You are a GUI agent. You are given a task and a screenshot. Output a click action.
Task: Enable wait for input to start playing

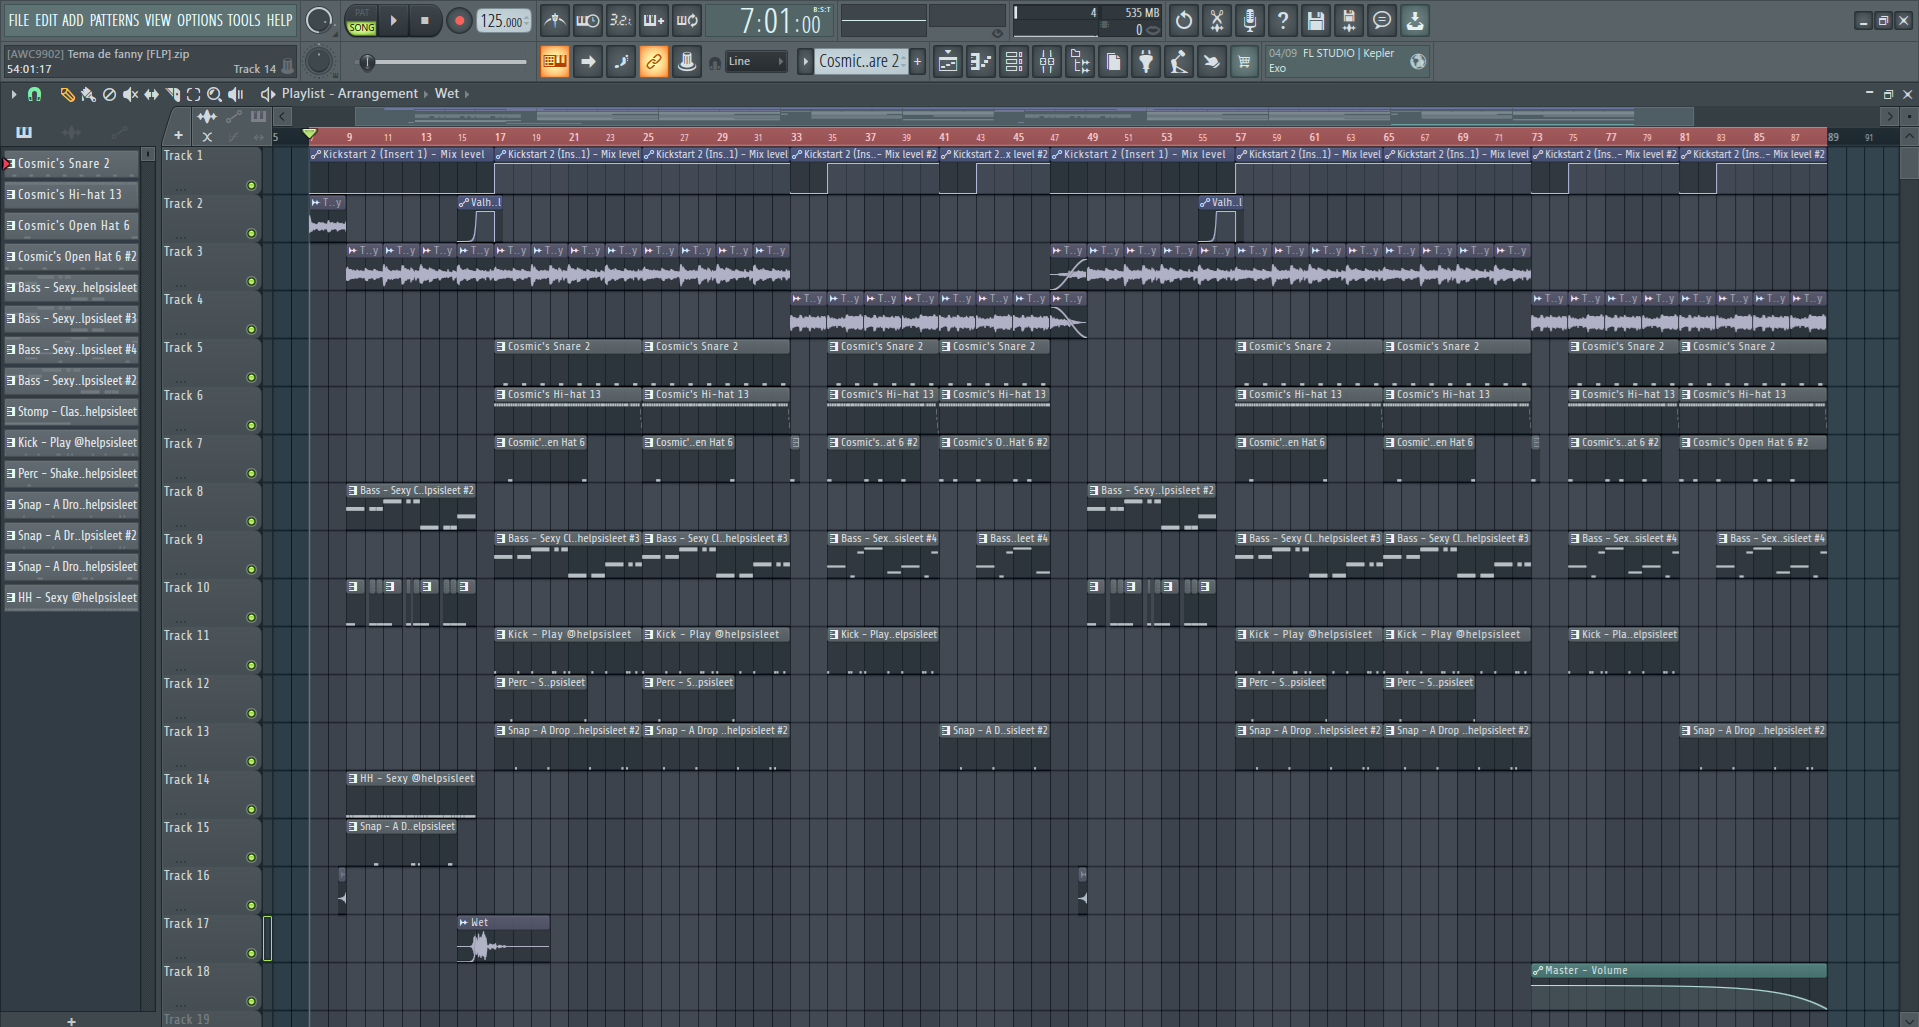pyautogui.click(x=588, y=20)
